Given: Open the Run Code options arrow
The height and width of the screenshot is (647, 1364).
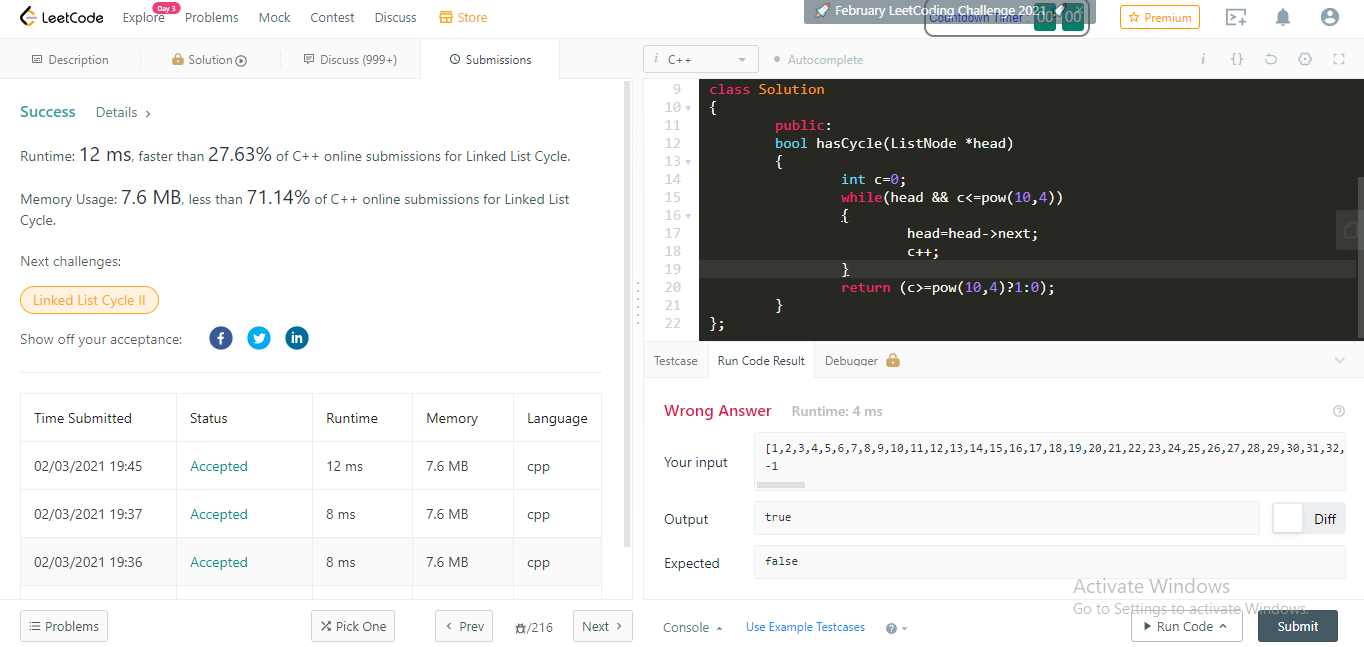Looking at the screenshot, I should point(1223,627).
